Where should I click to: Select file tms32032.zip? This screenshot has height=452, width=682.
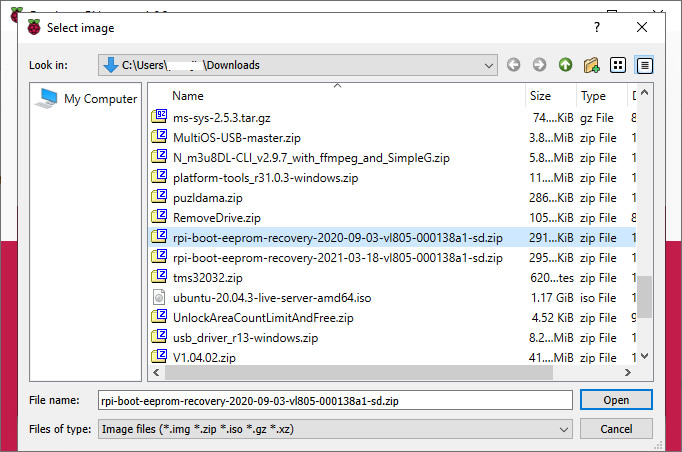tap(207, 278)
